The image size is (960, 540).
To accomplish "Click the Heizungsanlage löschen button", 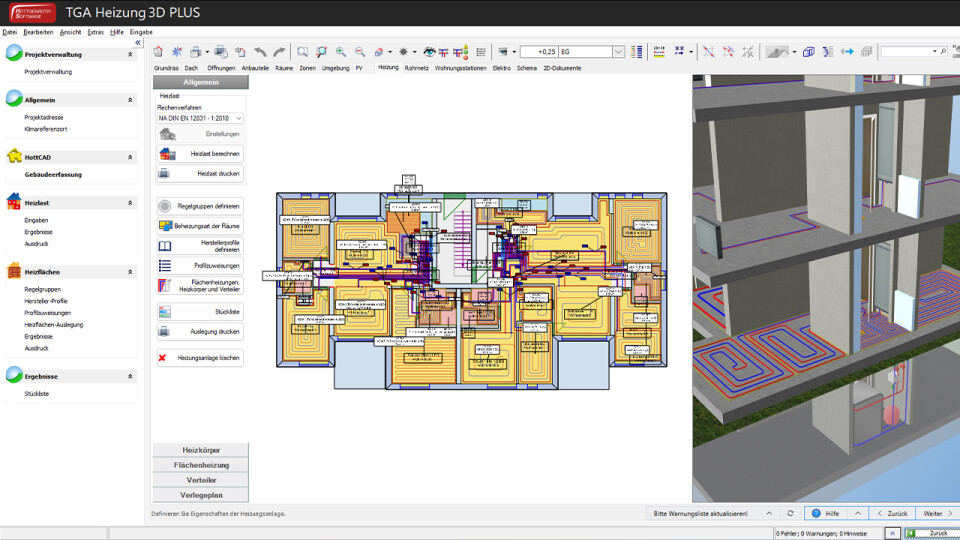I will [x=200, y=357].
